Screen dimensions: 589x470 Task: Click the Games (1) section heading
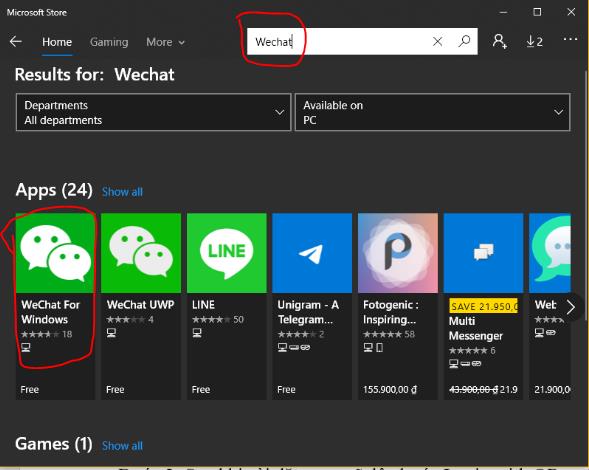[54, 444]
